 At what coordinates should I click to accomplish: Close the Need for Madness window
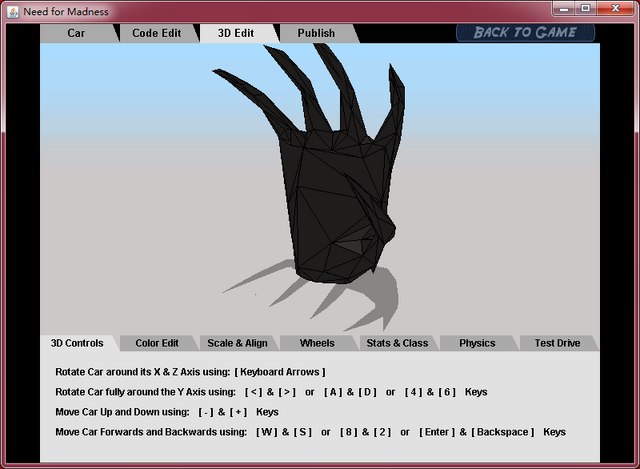tap(616, 9)
